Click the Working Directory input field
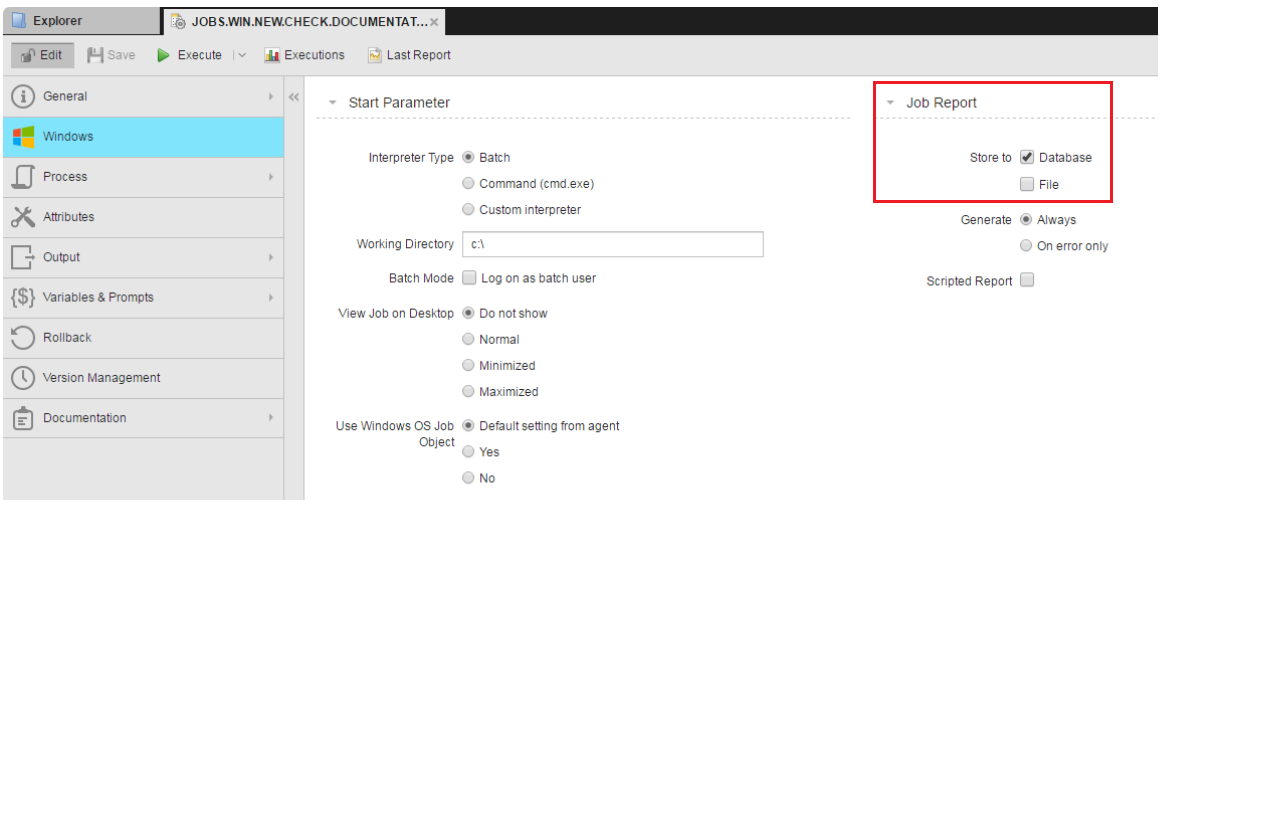This screenshot has width=1280, height=825. 612,244
